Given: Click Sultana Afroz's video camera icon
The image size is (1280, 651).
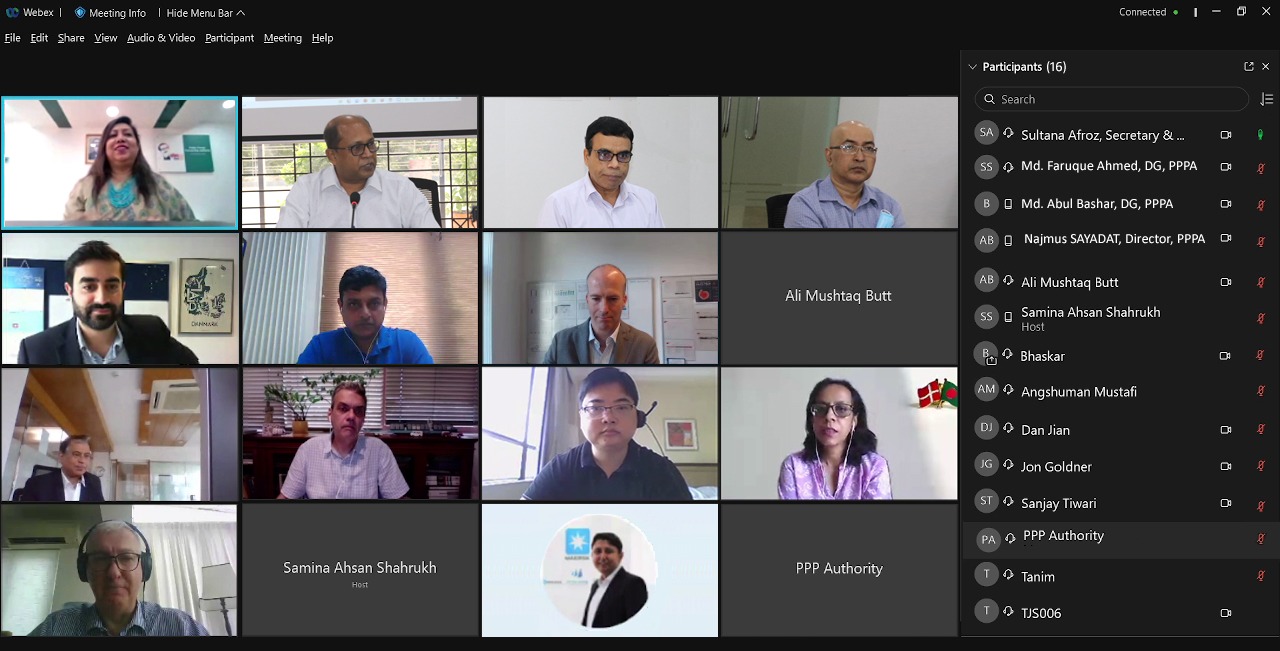Looking at the screenshot, I should (1225, 135).
